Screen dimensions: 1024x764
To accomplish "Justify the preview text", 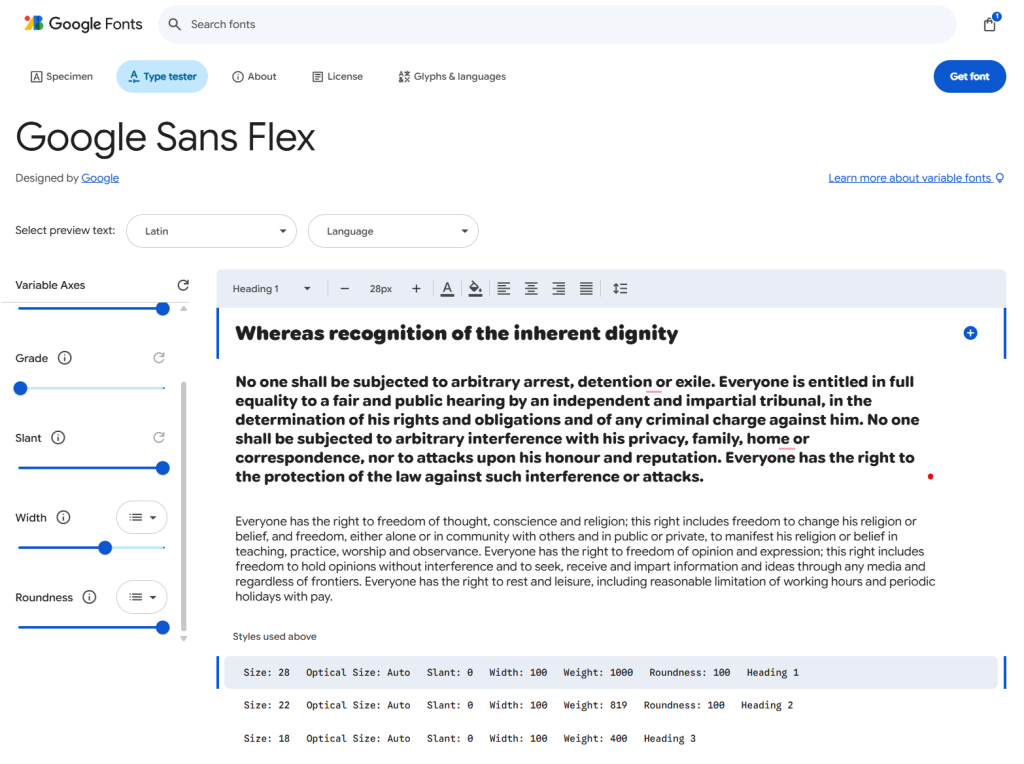I will click(586, 288).
